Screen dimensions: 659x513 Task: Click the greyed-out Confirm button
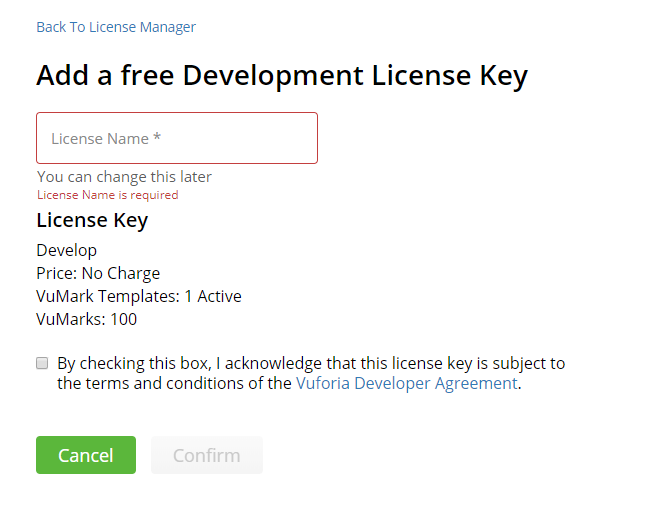[207, 455]
